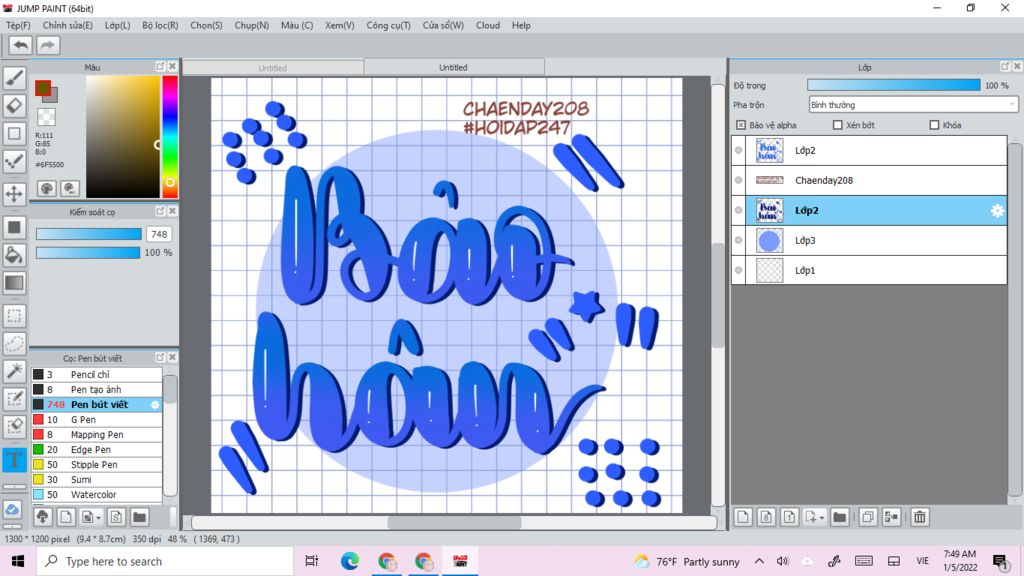1024x576 pixels.
Task: Open the Chọn(S) menu
Action: 206,25
